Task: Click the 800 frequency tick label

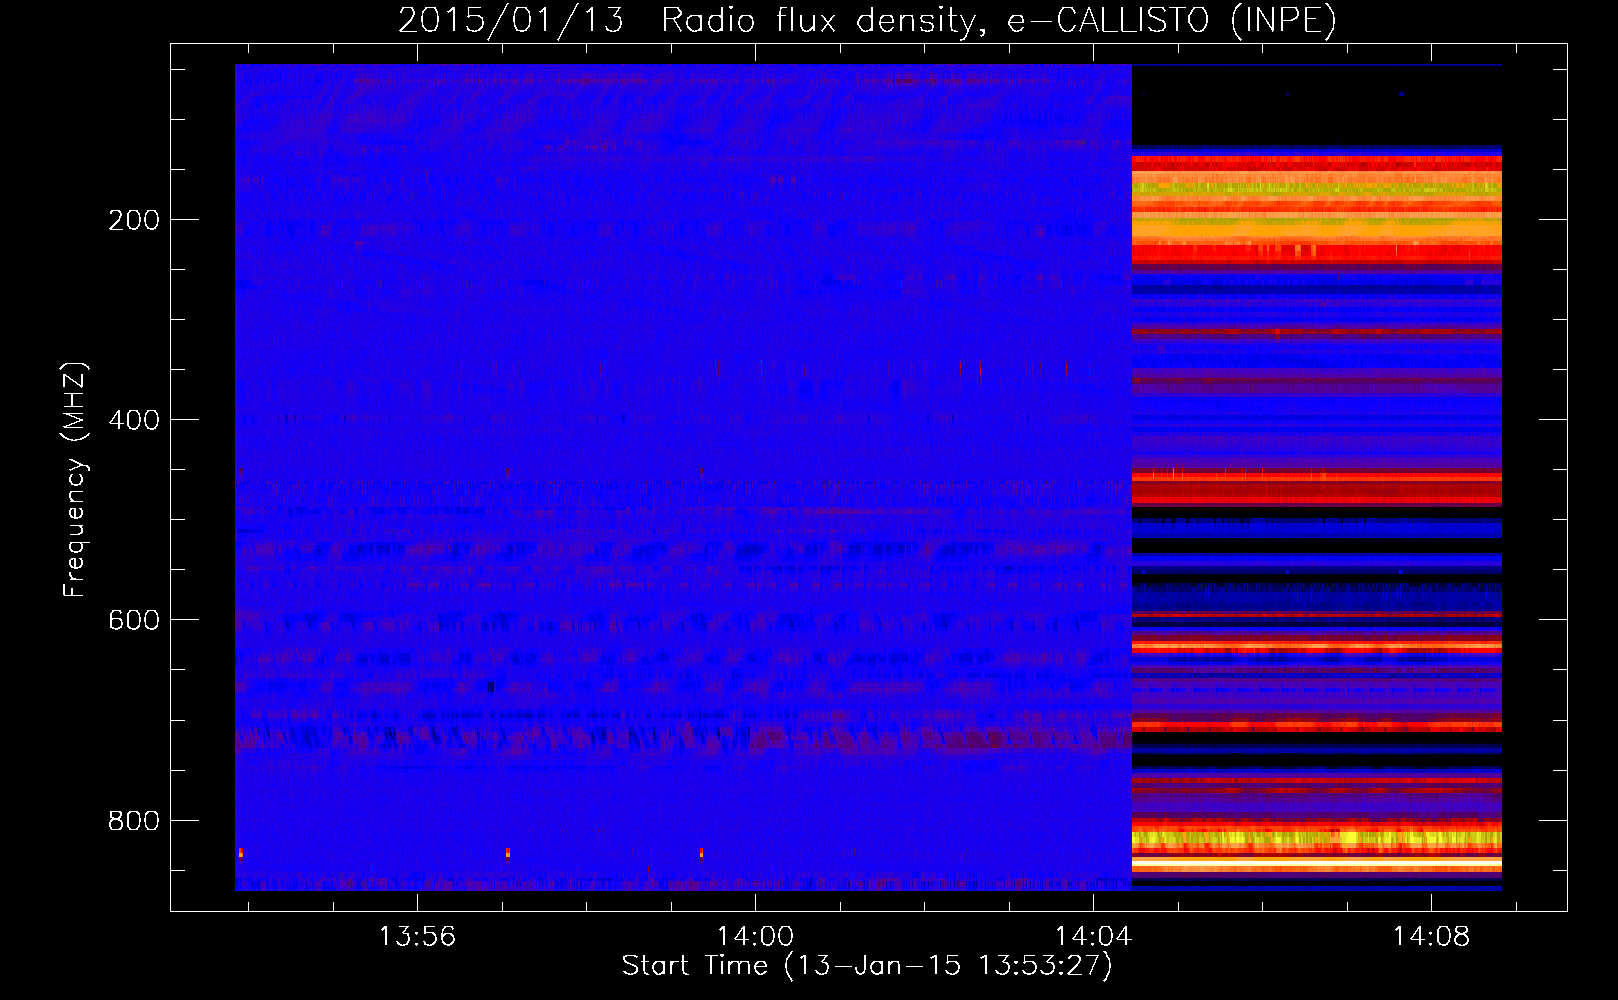Action: click(134, 821)
